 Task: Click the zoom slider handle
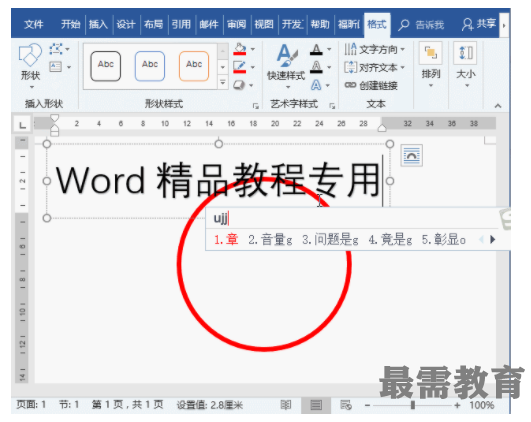pyautogui.click(x=412, y=405)
